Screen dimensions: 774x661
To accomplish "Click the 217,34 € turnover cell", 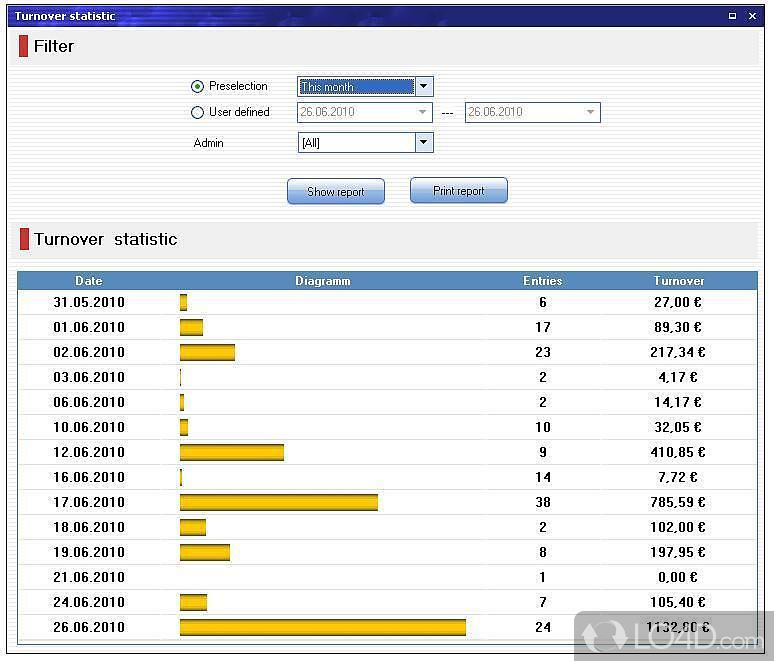I will pyautogui.click(x=678, y=352).
